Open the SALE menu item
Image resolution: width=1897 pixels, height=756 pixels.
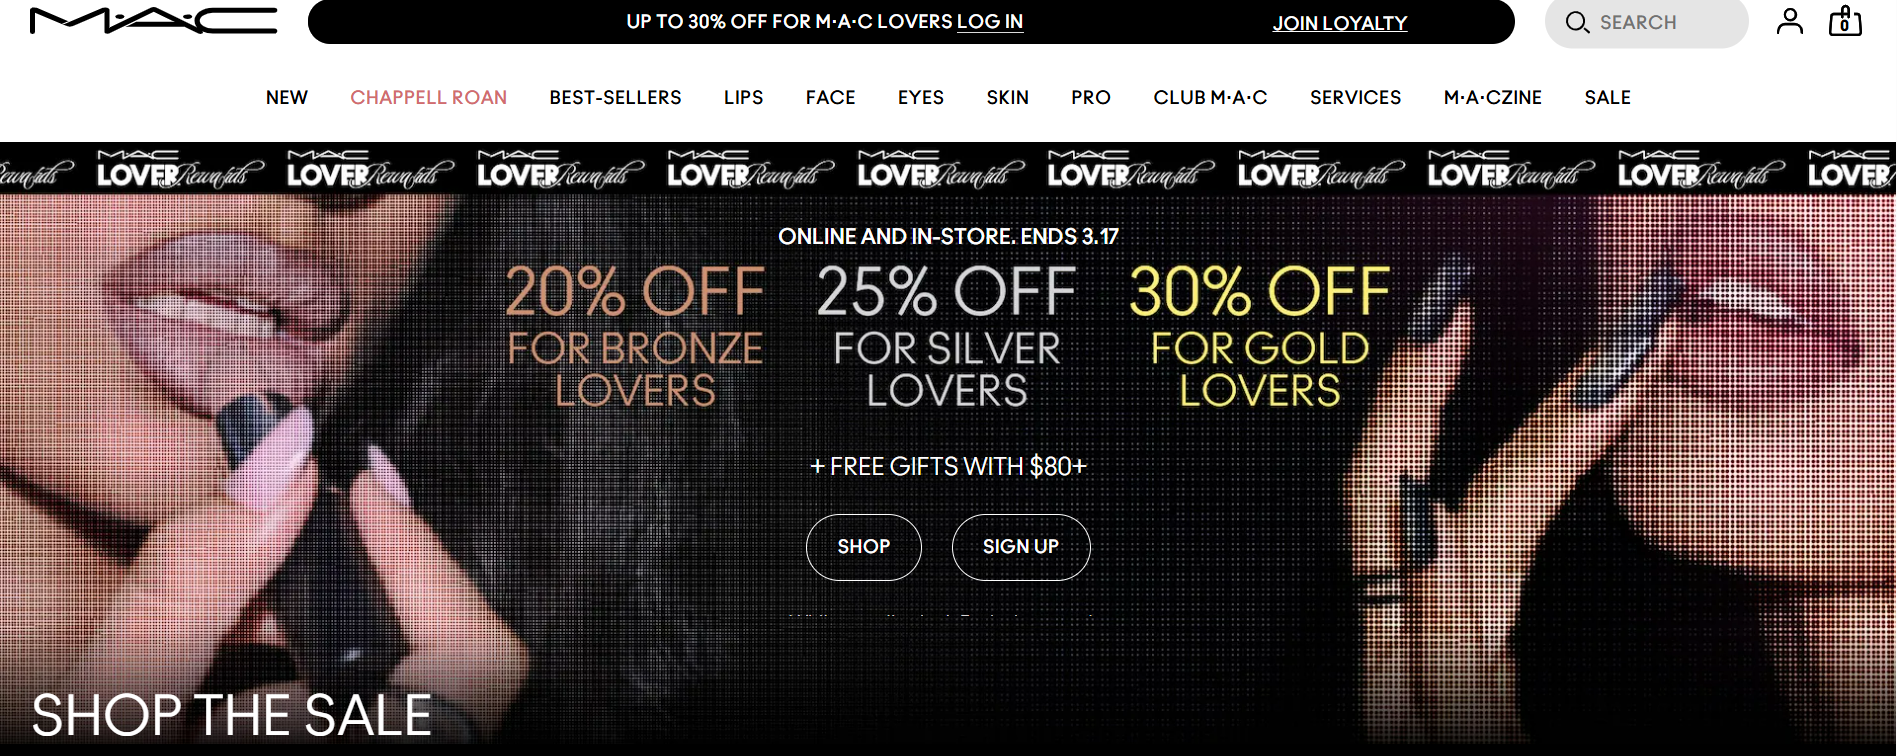(1607, 97)
